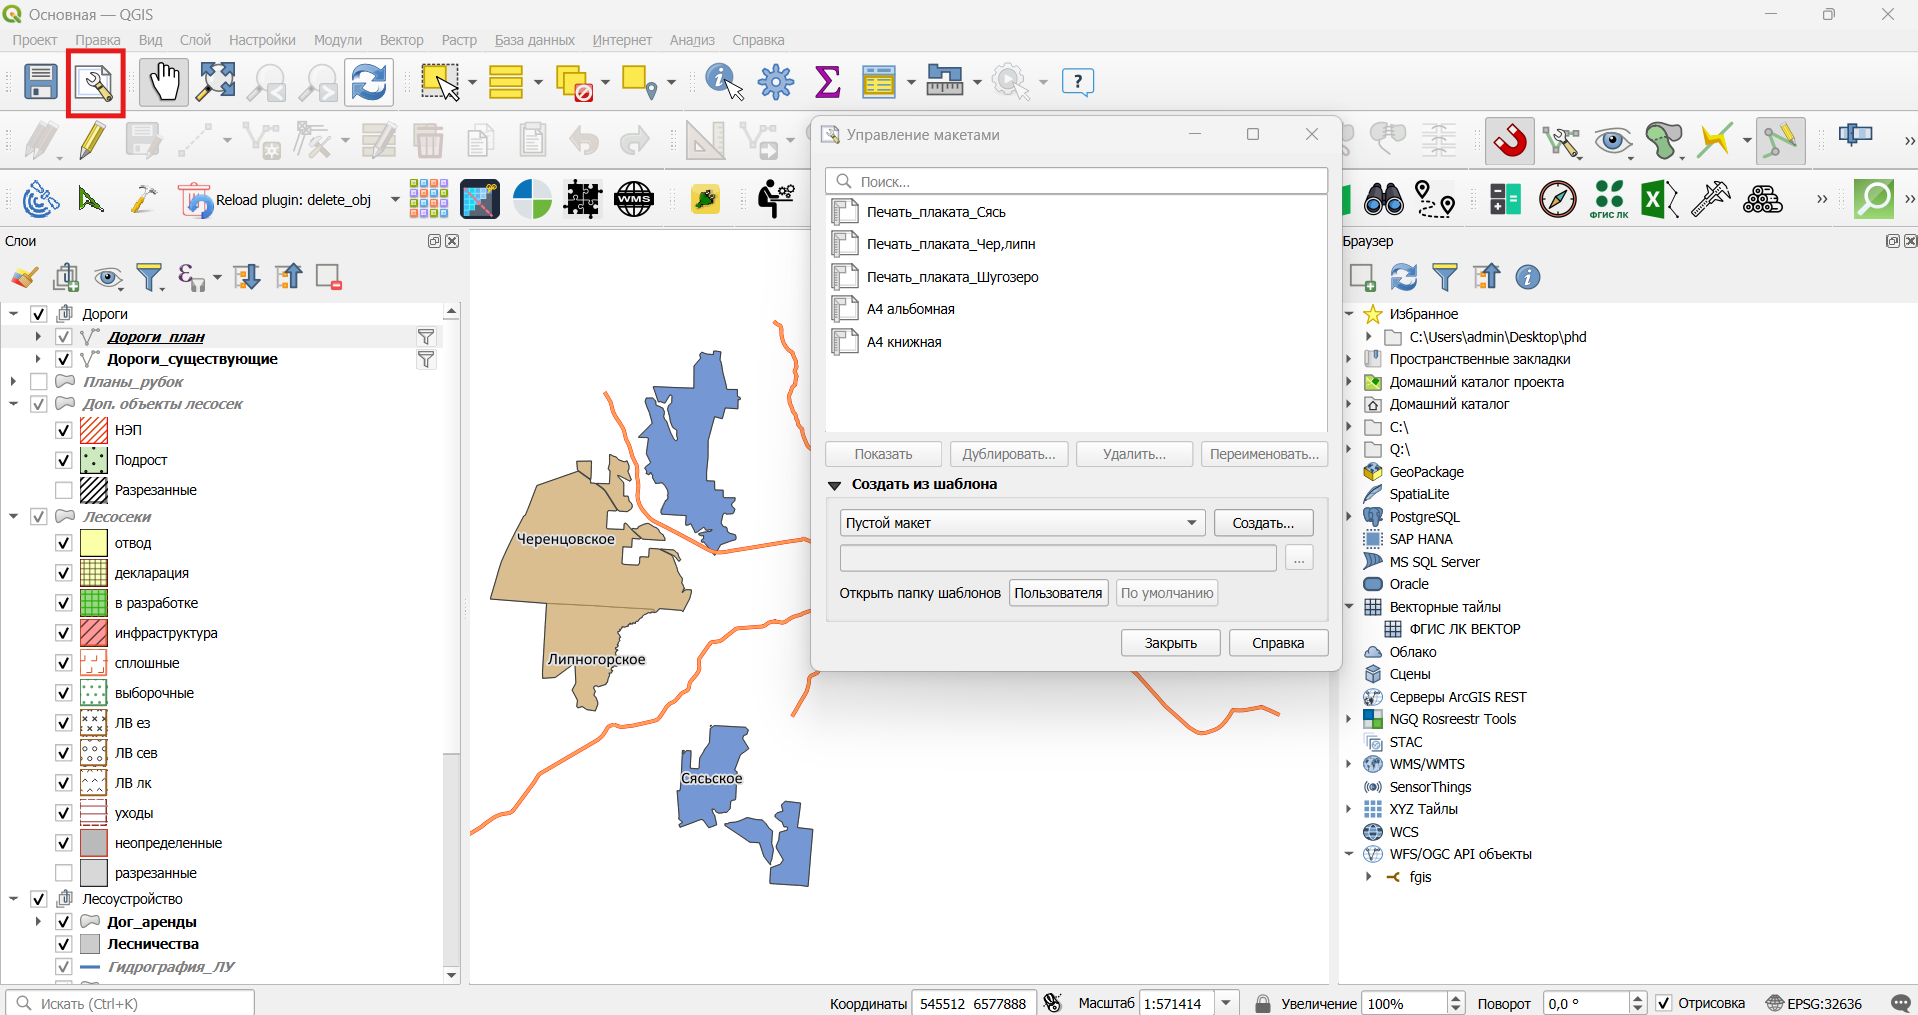1918x1015 pixels.
Task: Expand the Планы_рубок layer group
Action: (x=14, y=382)
